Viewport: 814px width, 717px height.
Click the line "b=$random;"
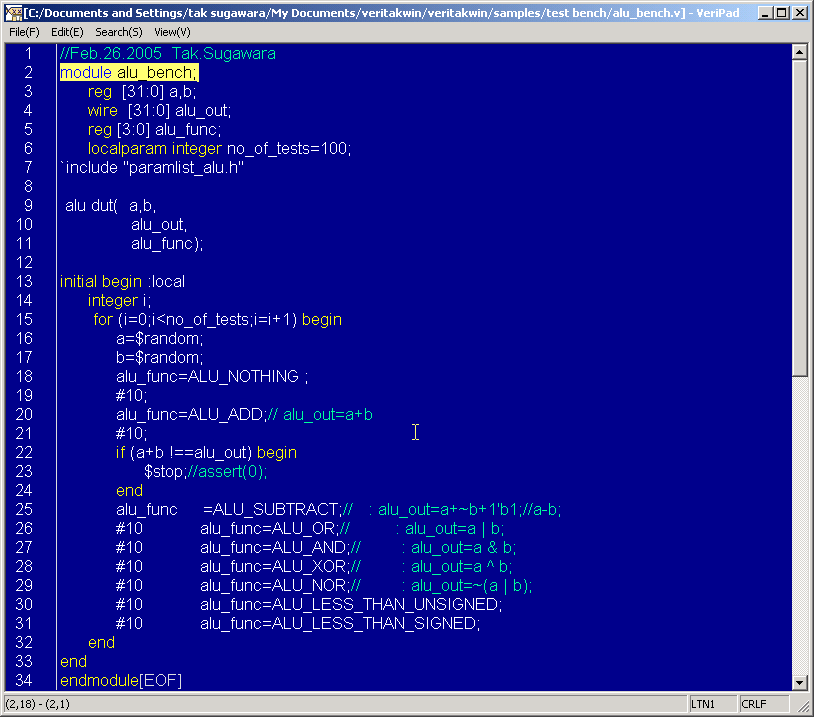[160, 358]
